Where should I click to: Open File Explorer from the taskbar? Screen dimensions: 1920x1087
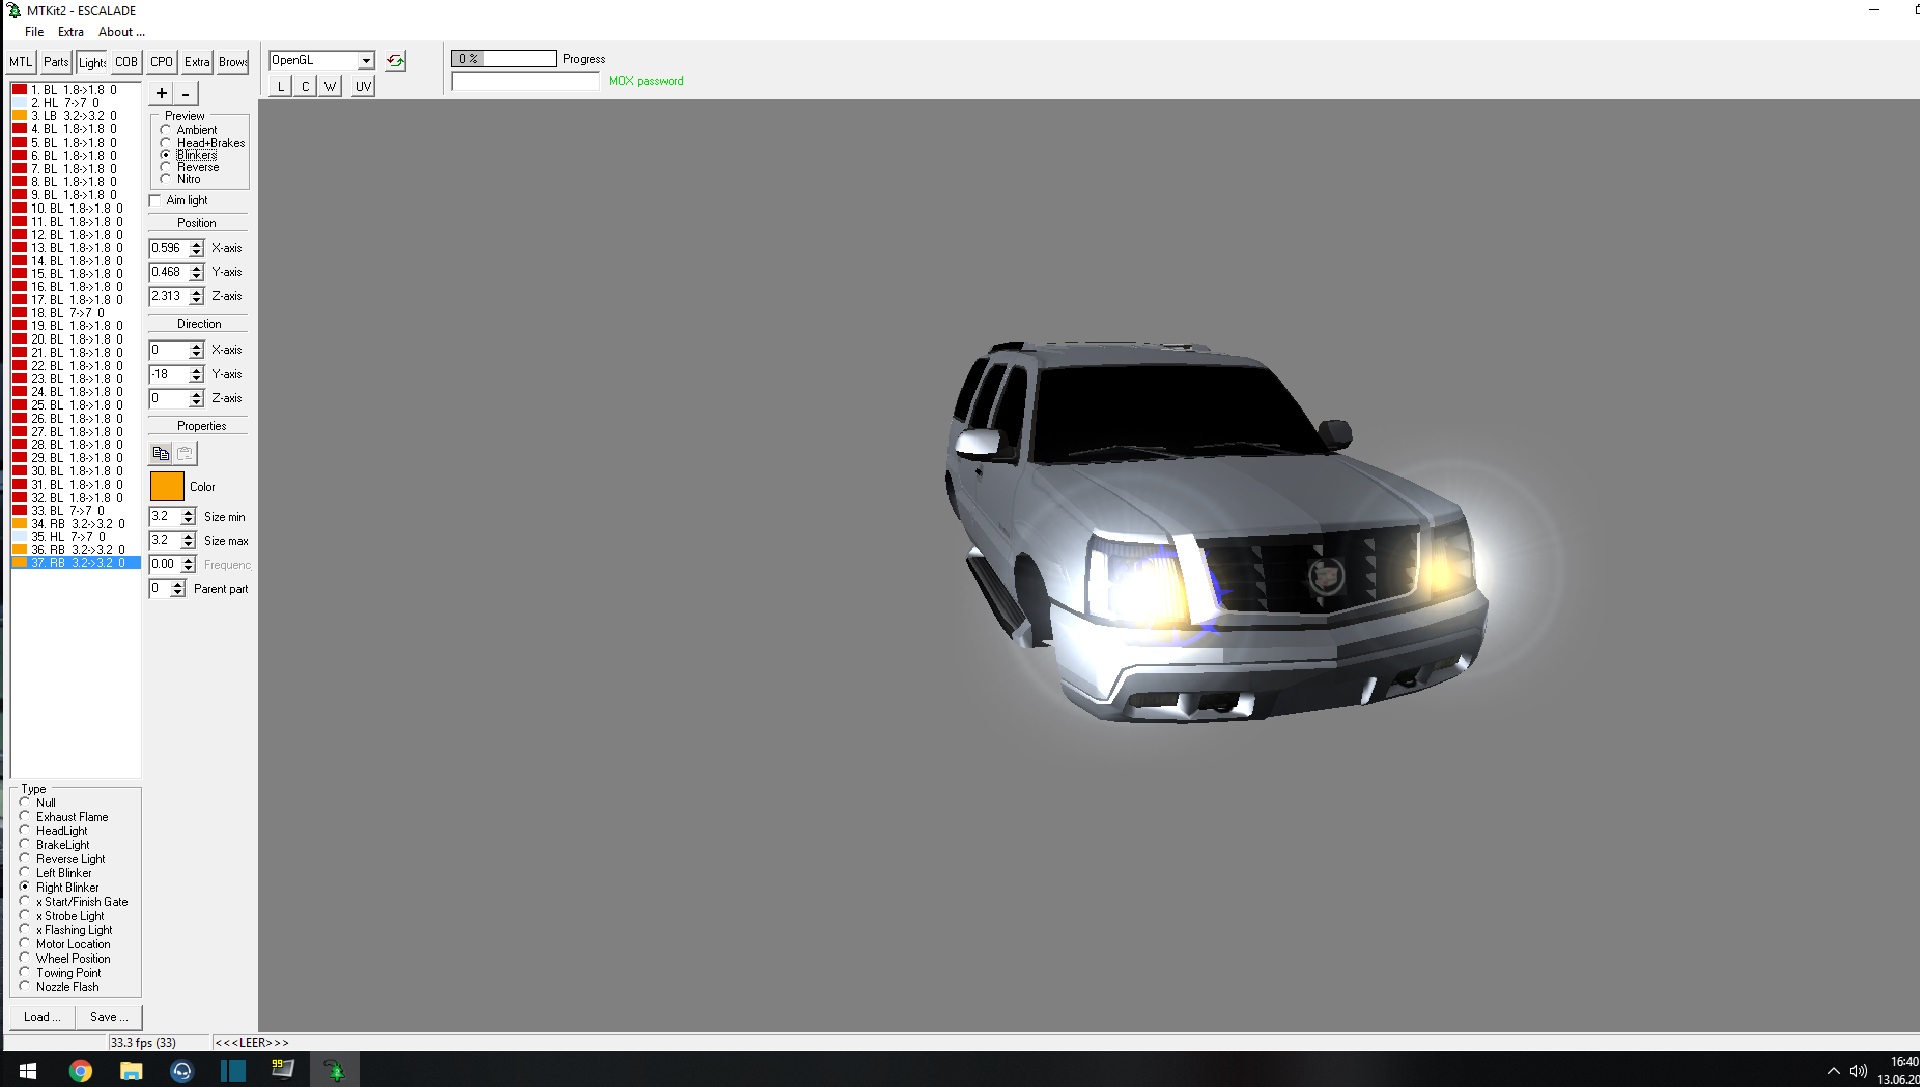click(x=131, y=1071)
